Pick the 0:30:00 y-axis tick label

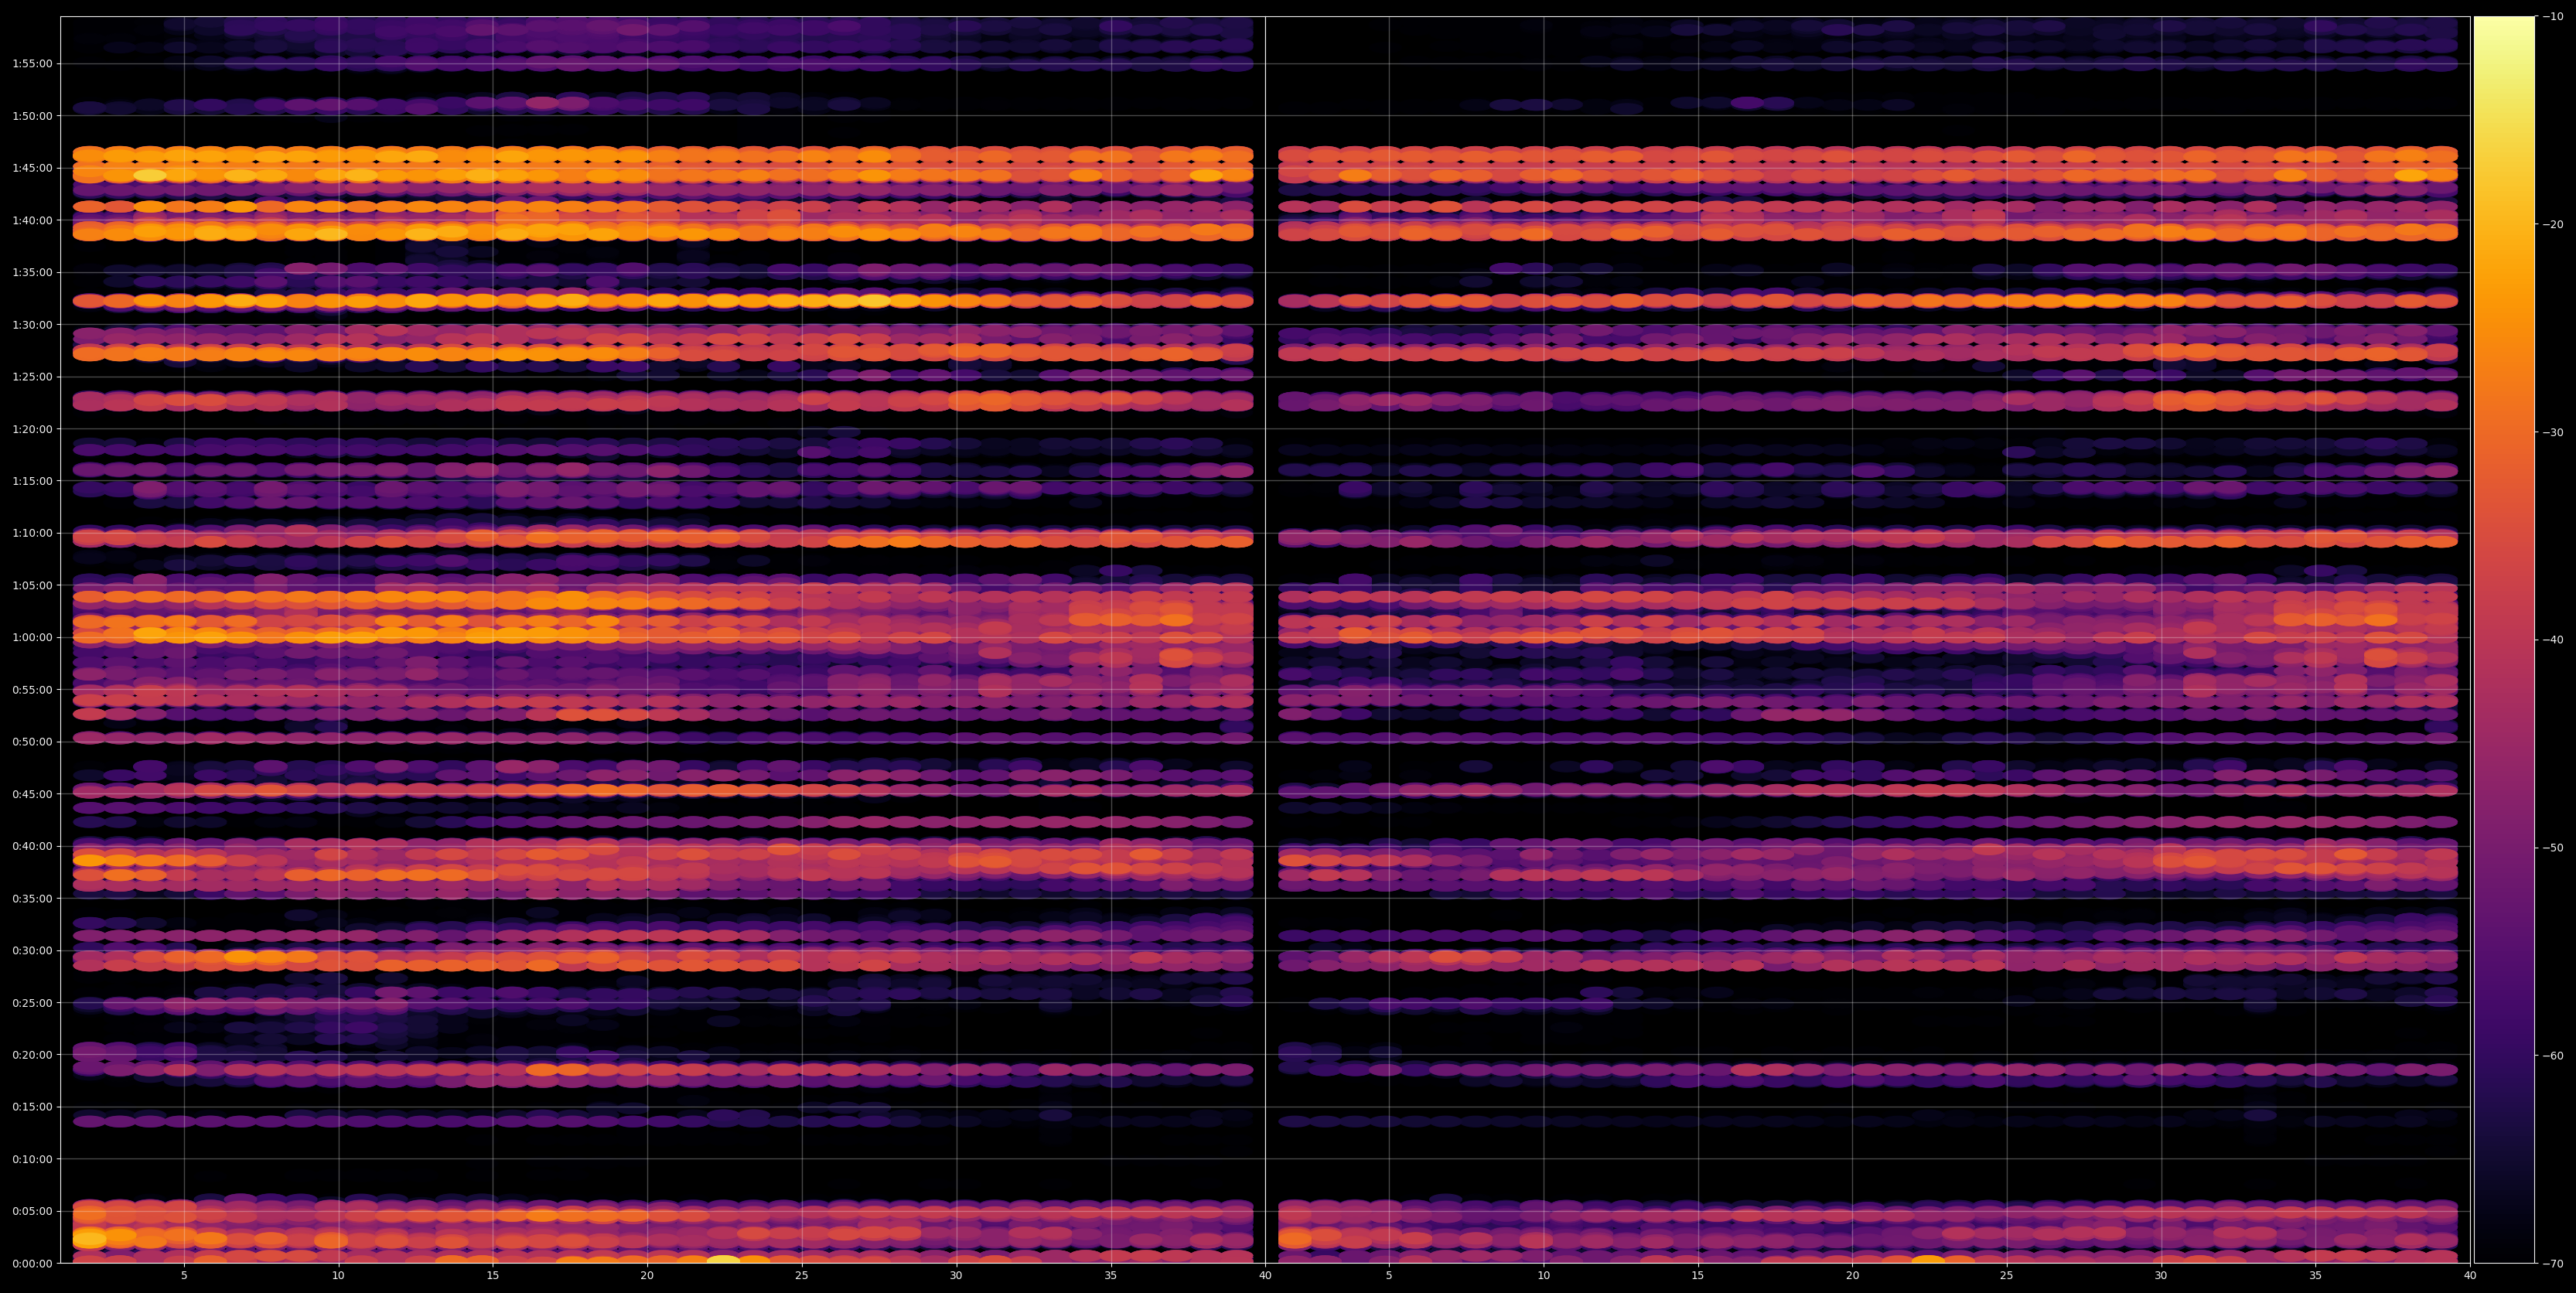coord(32,950)
